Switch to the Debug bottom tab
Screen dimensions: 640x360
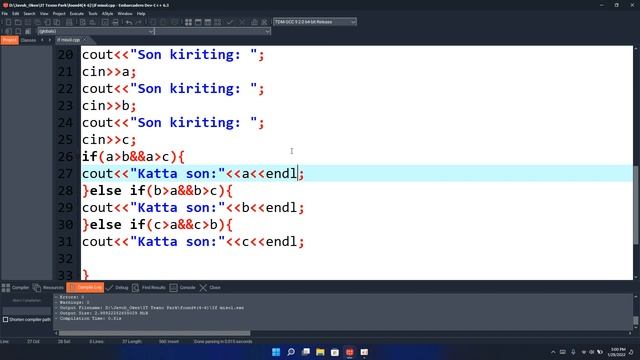pos(118,288)
